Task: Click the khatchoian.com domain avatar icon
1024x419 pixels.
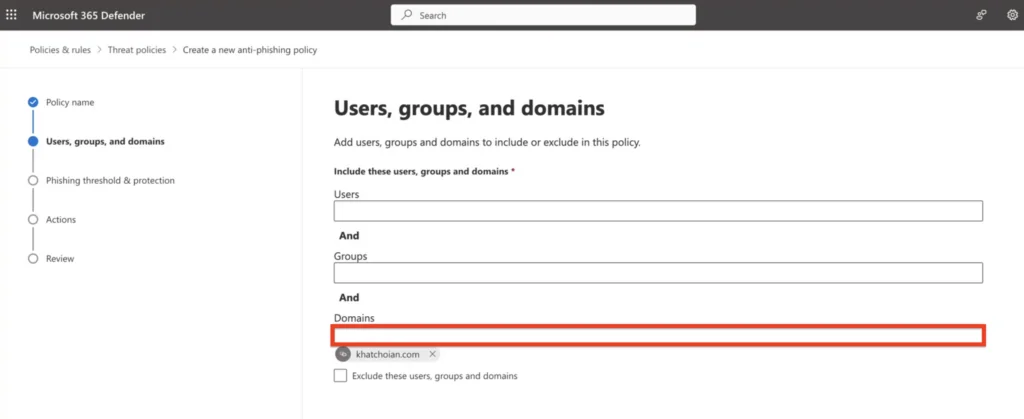Action: click(343, 354)
